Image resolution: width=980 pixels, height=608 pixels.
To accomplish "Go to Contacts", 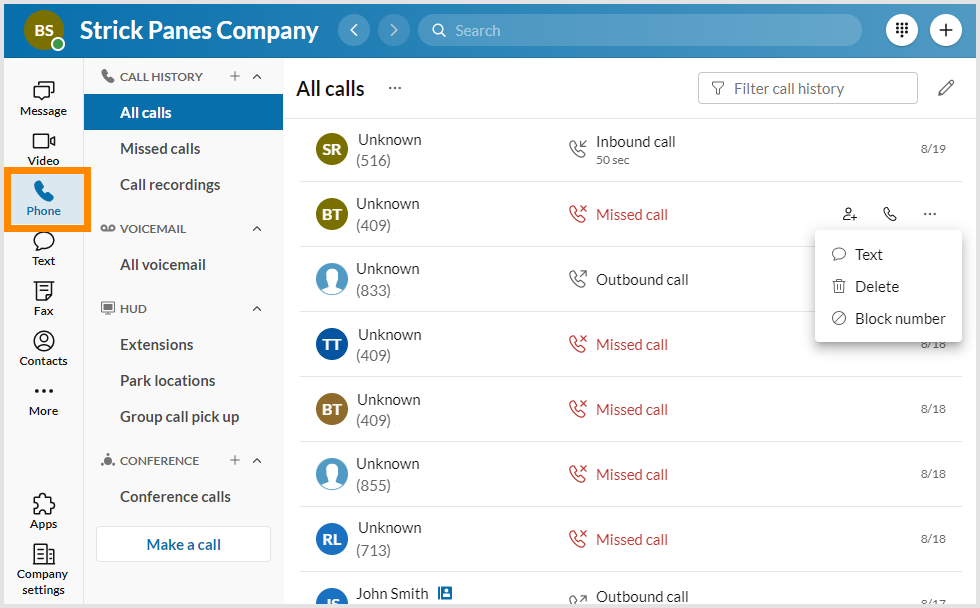I will click(43, 348).
